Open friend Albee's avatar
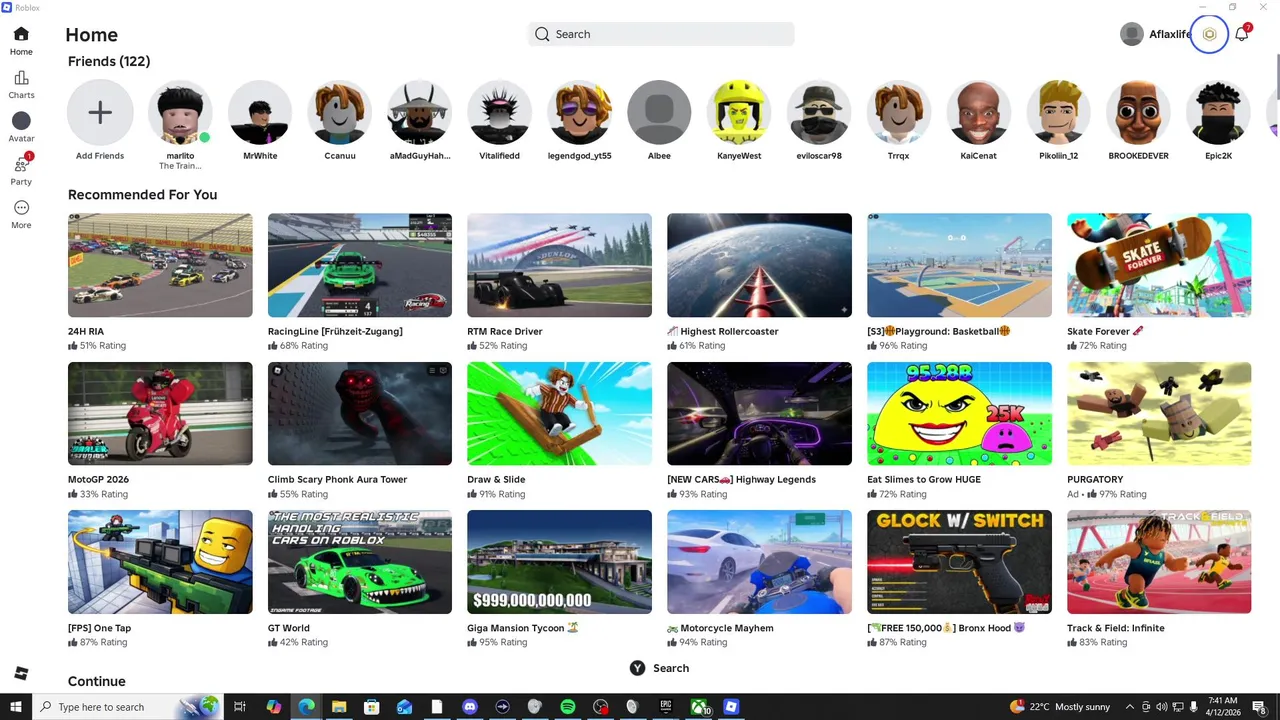1280x720 pixels. [659, 112]
